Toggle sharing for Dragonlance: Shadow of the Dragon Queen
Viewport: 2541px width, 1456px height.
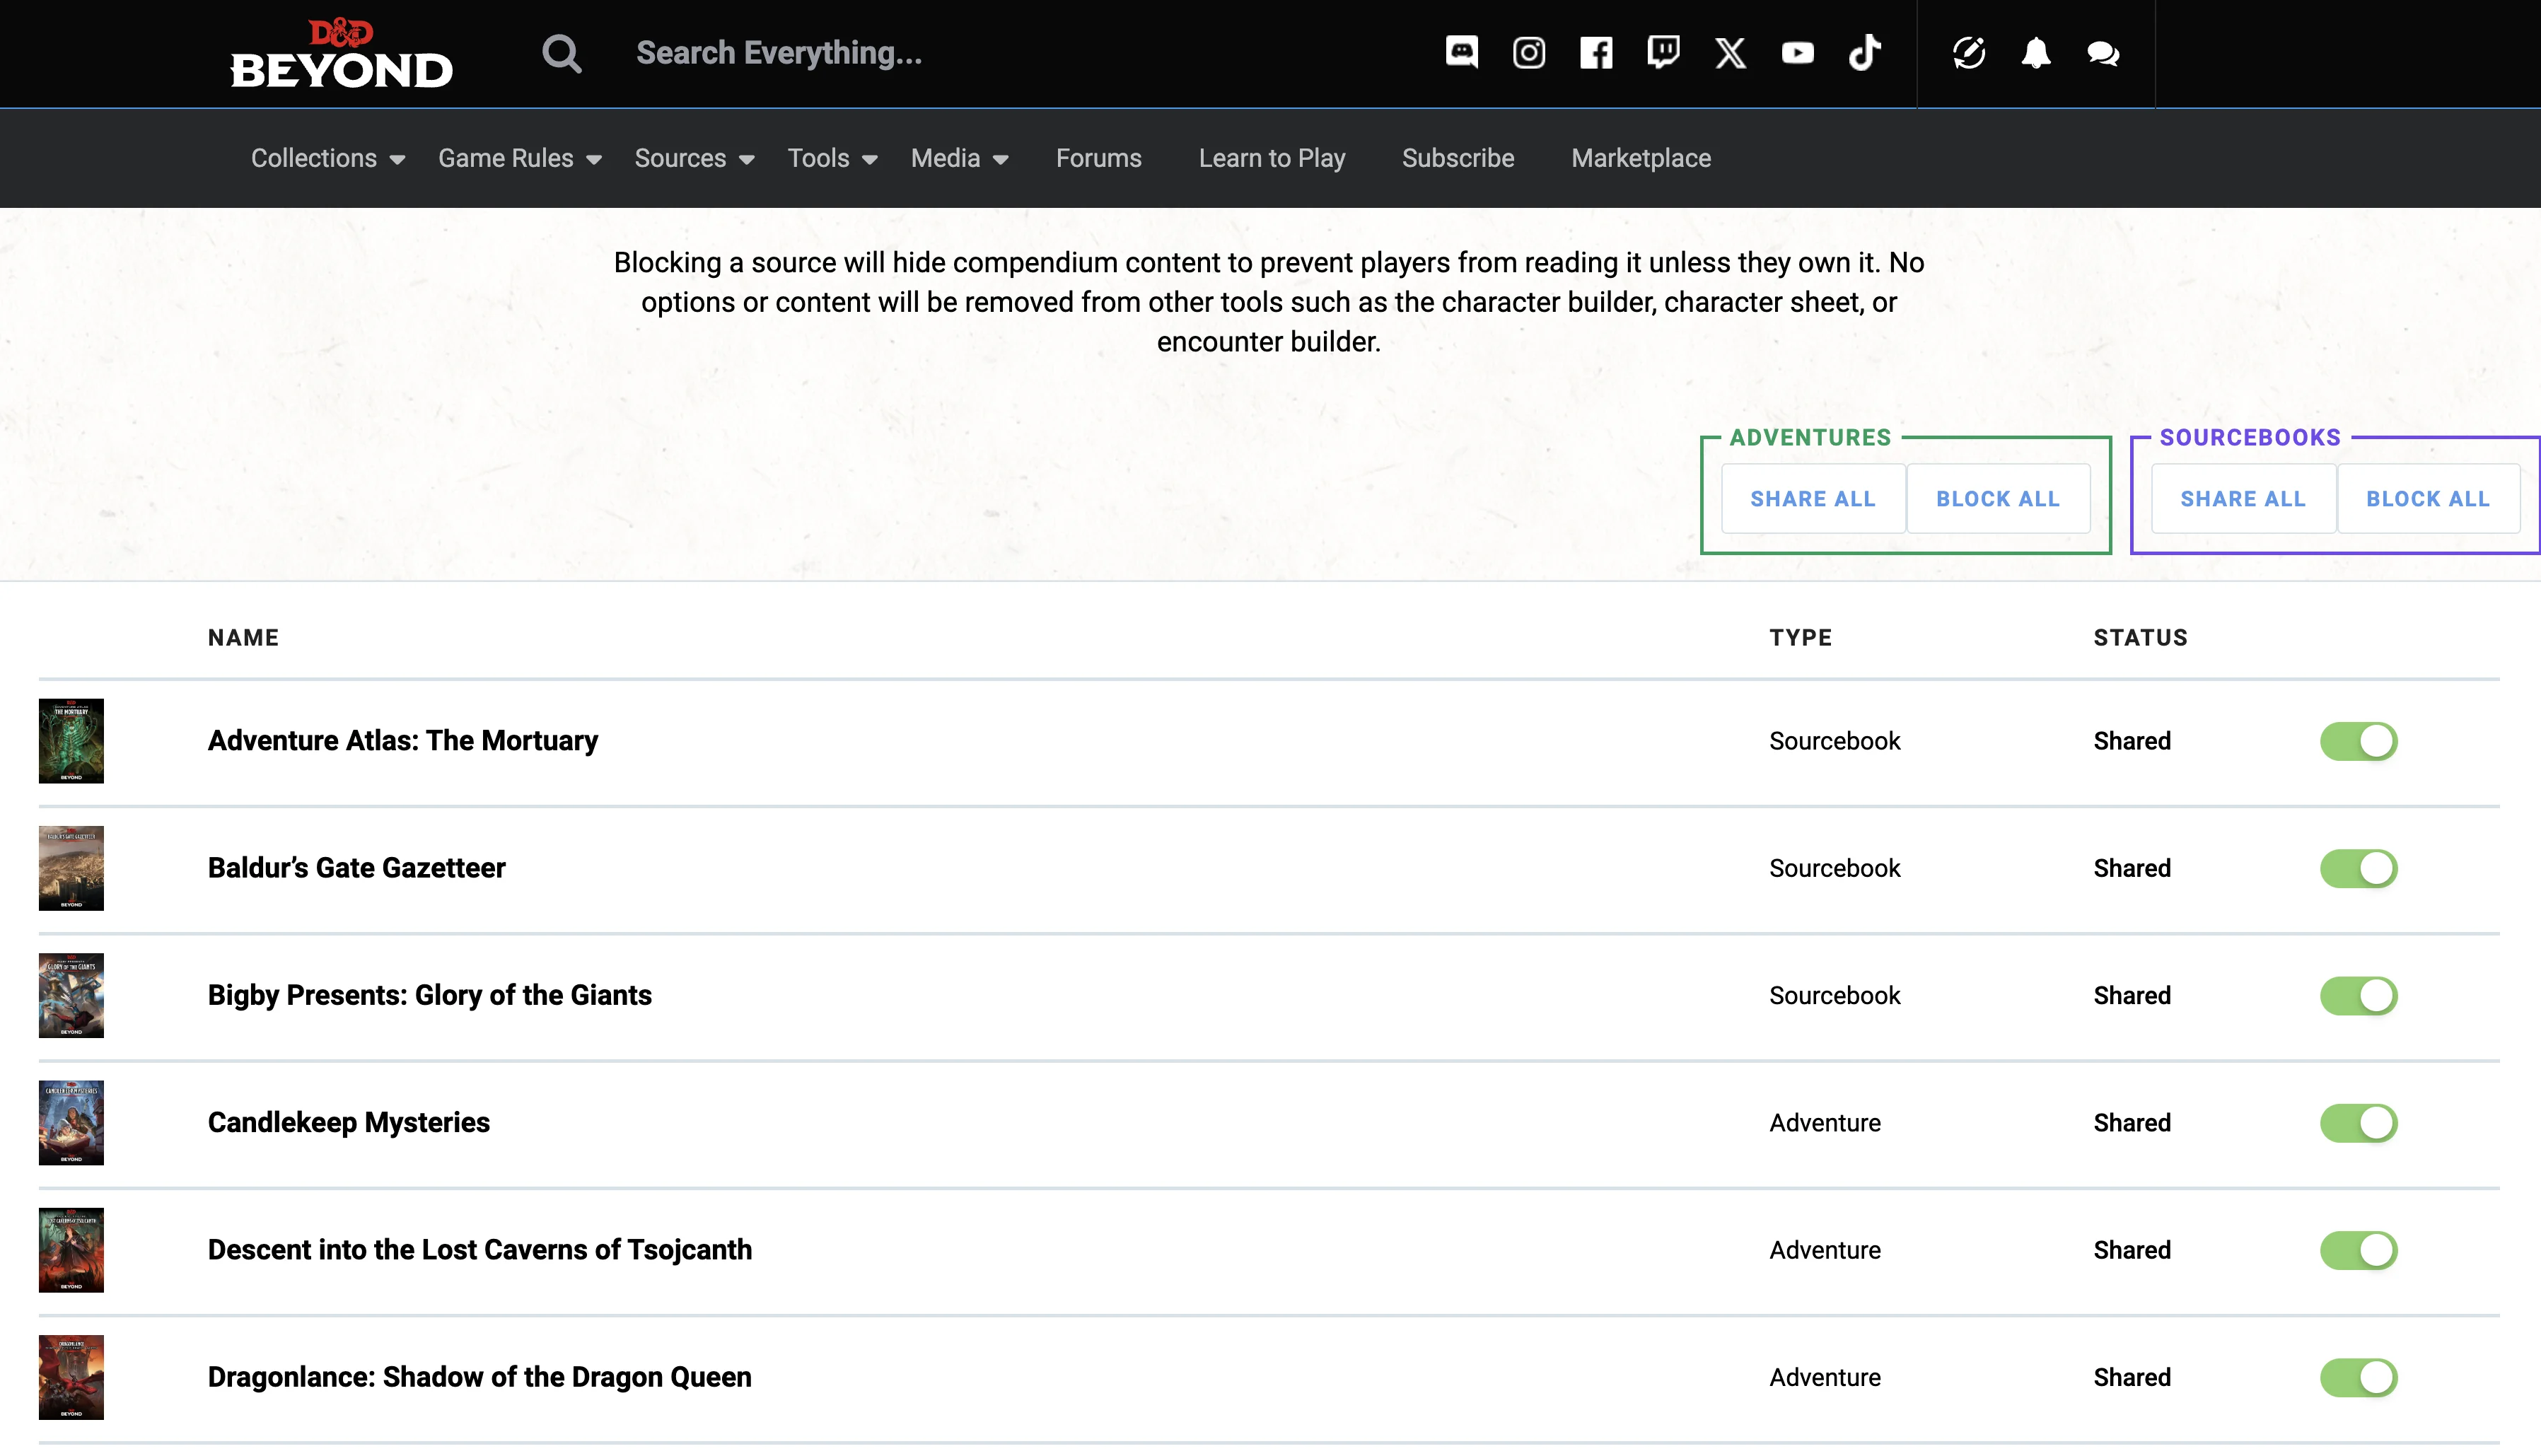(x=2358, y=1377)
